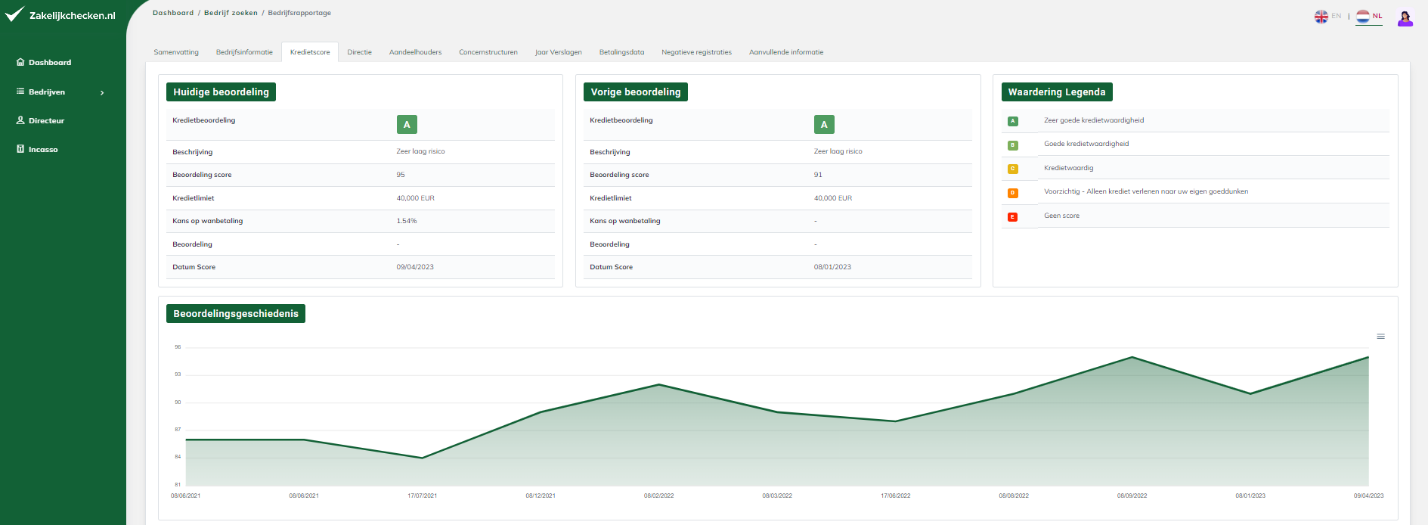The height and width of the screenshot is (525, 1428).
Task: Open the Jaar Verslagen tab
Action: click(559, 51)
